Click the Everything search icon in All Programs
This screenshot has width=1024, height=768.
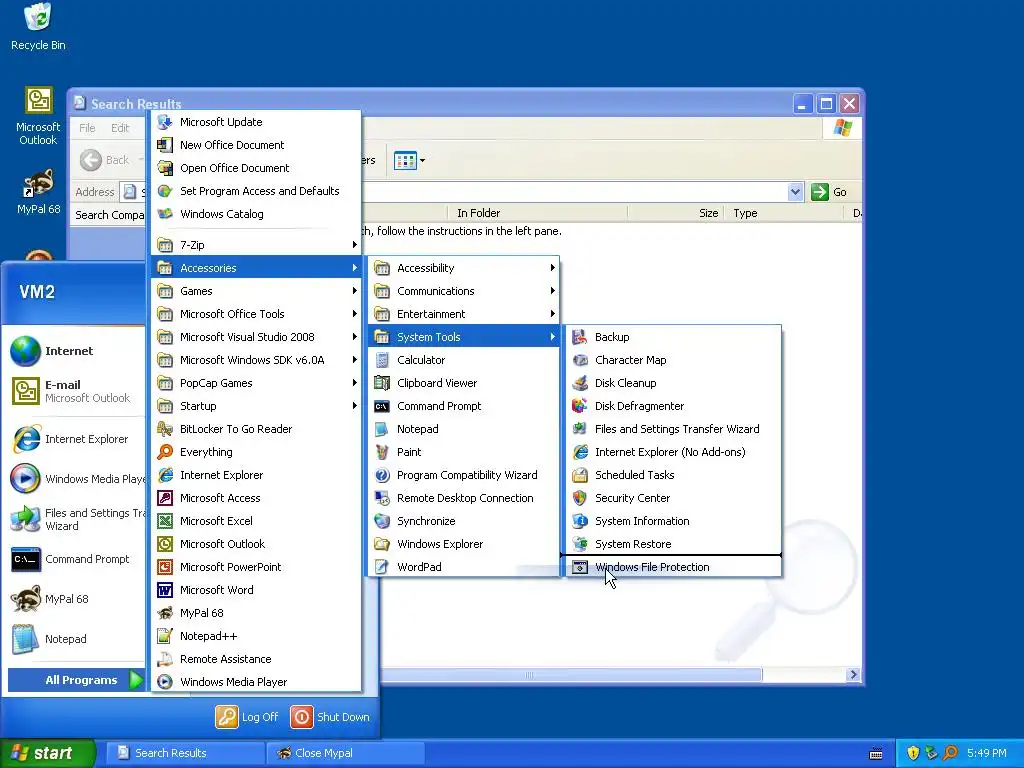pyautogui.click(x=165, y=452)
